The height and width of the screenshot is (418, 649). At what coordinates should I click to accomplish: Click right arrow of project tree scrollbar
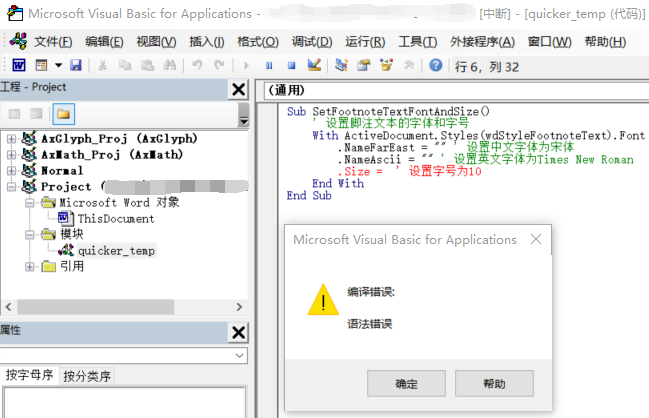pyautogui.click(x=239, y=307)
